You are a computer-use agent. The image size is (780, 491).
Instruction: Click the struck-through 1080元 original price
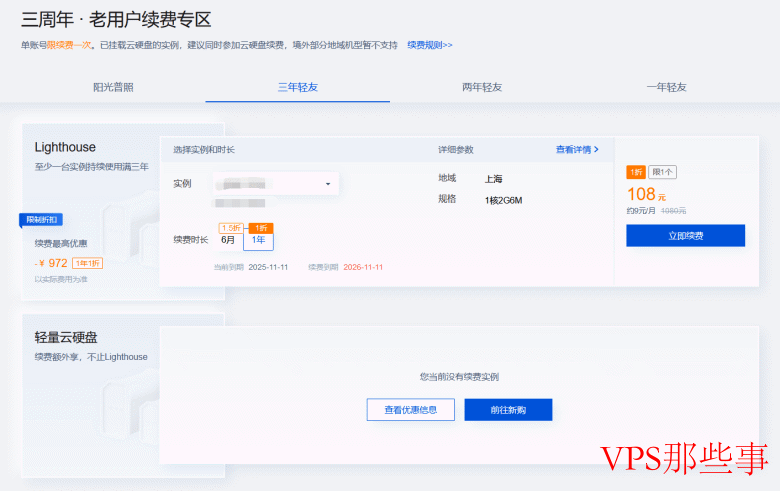(673, 211)
